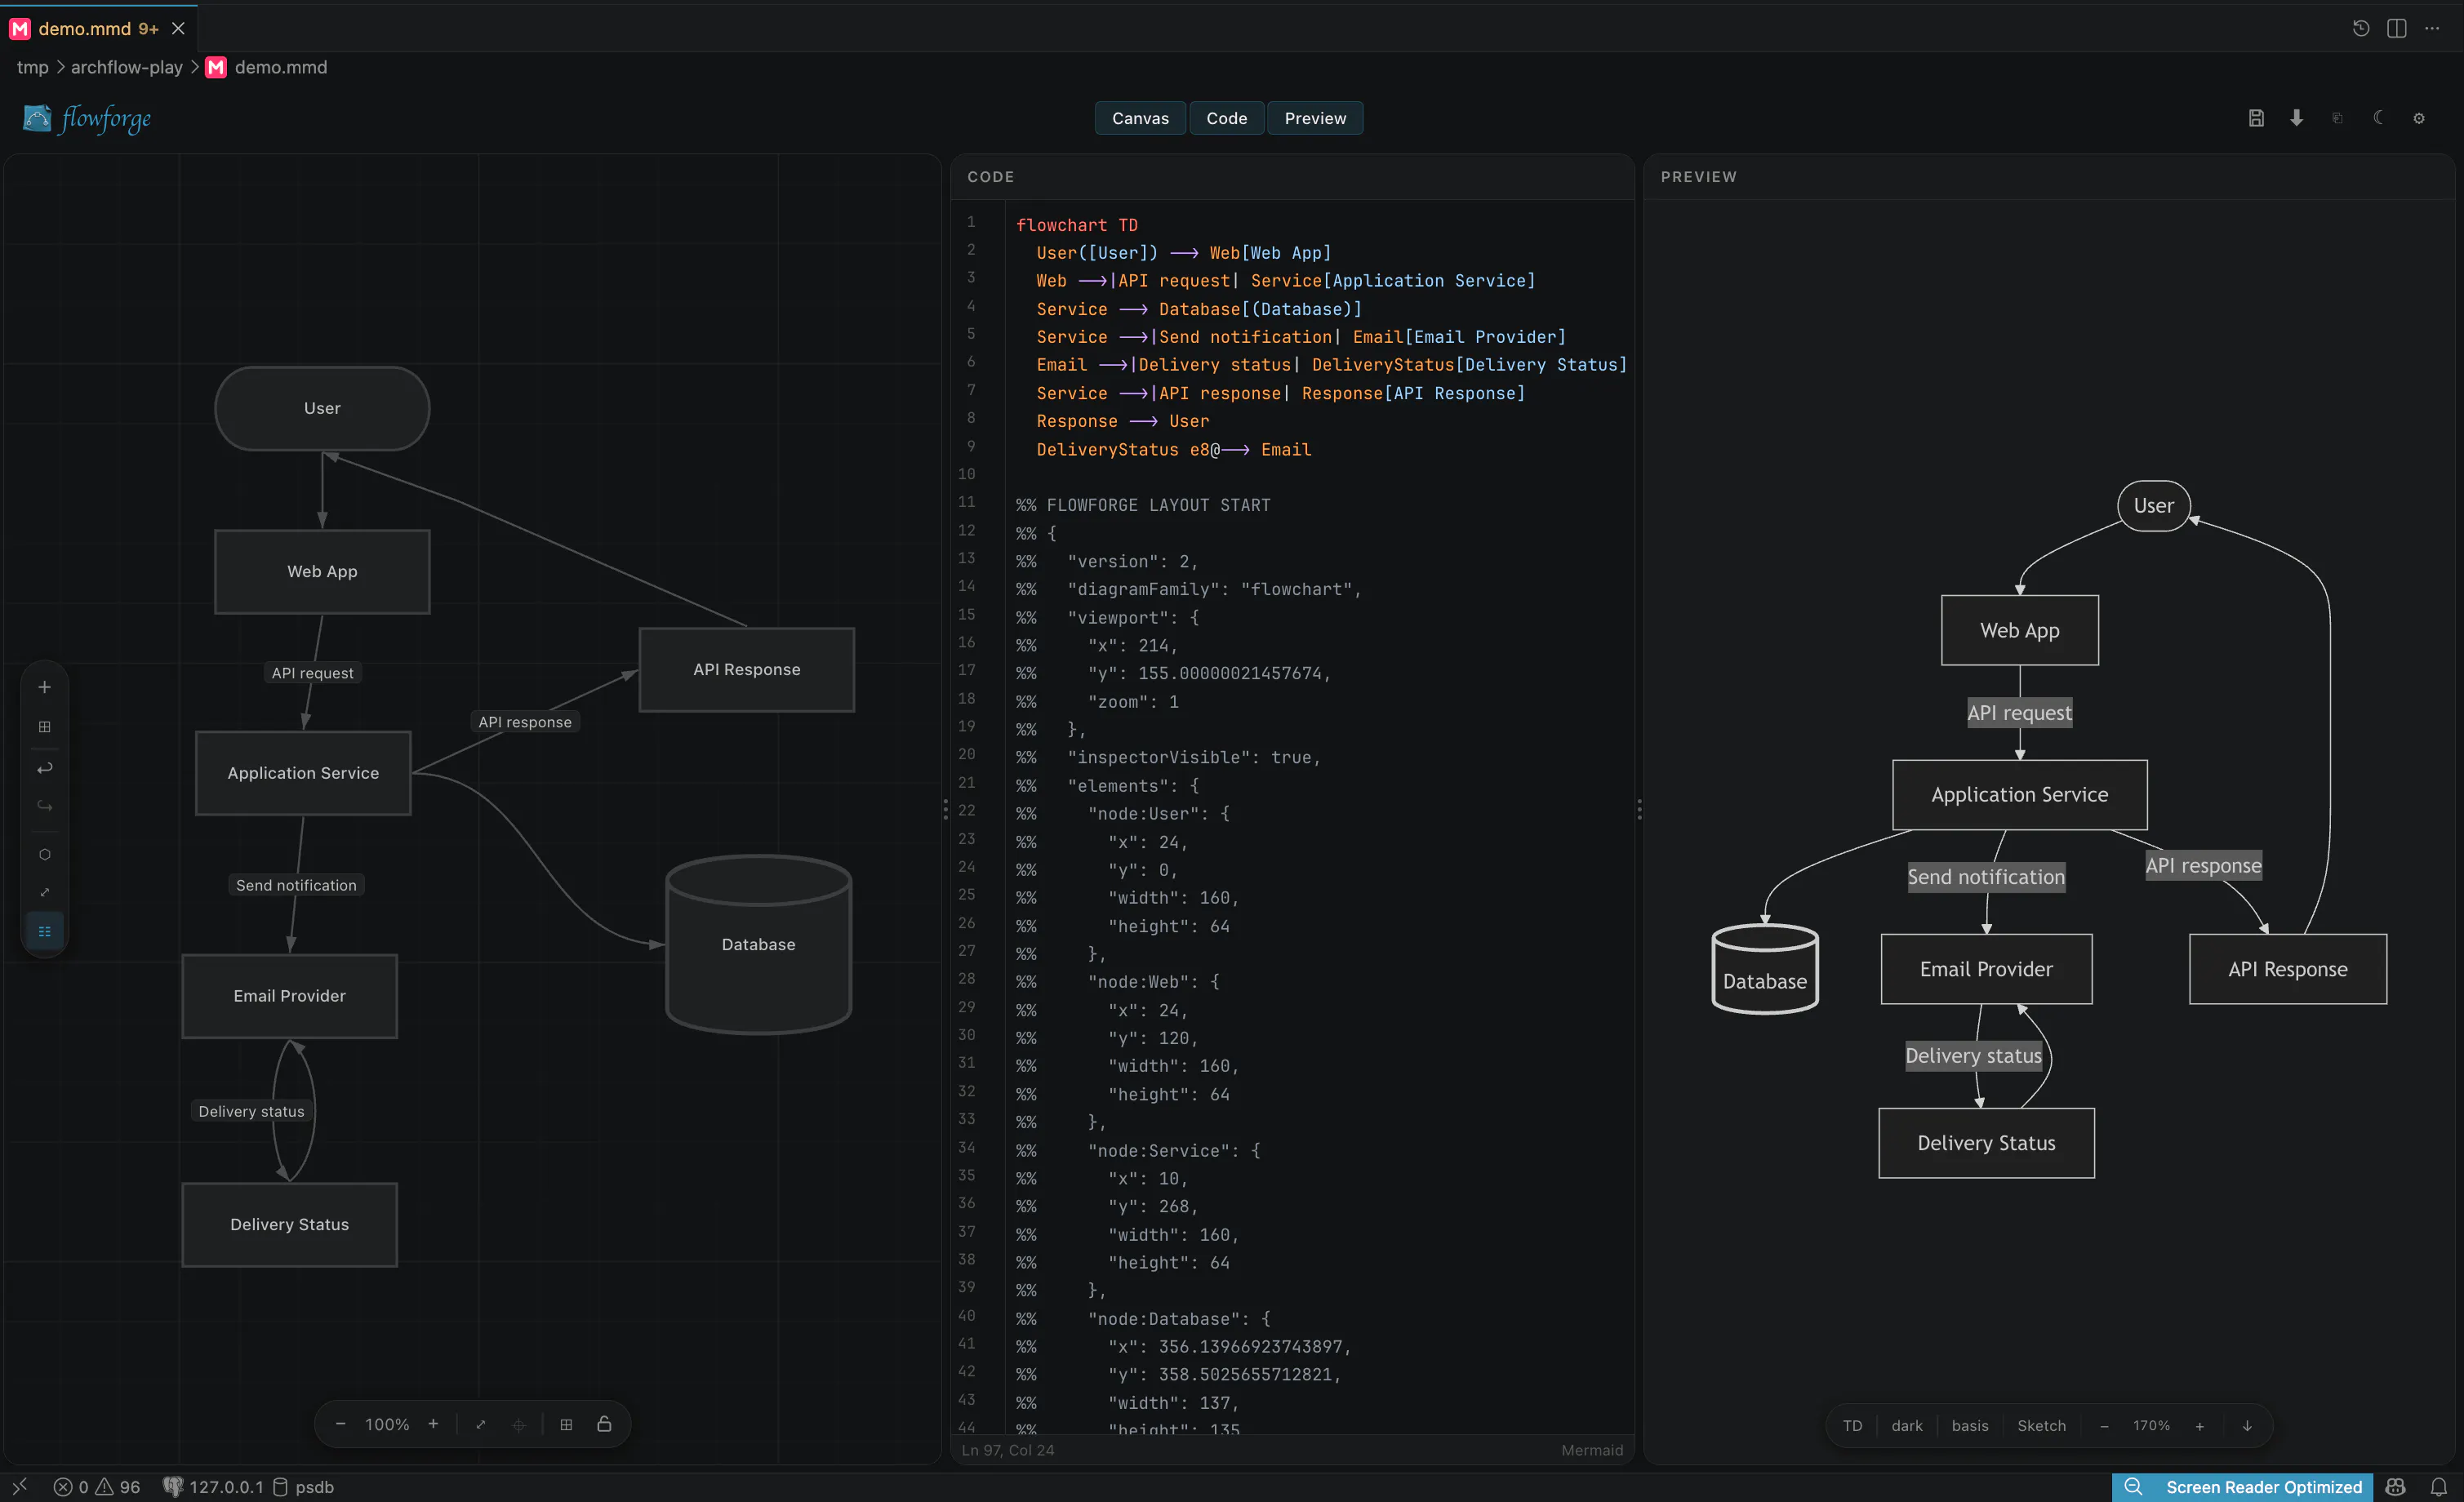Toggle the highlighted inspector list button
The width and height of the screenshot is (2464, 1502).
(44, 931)
